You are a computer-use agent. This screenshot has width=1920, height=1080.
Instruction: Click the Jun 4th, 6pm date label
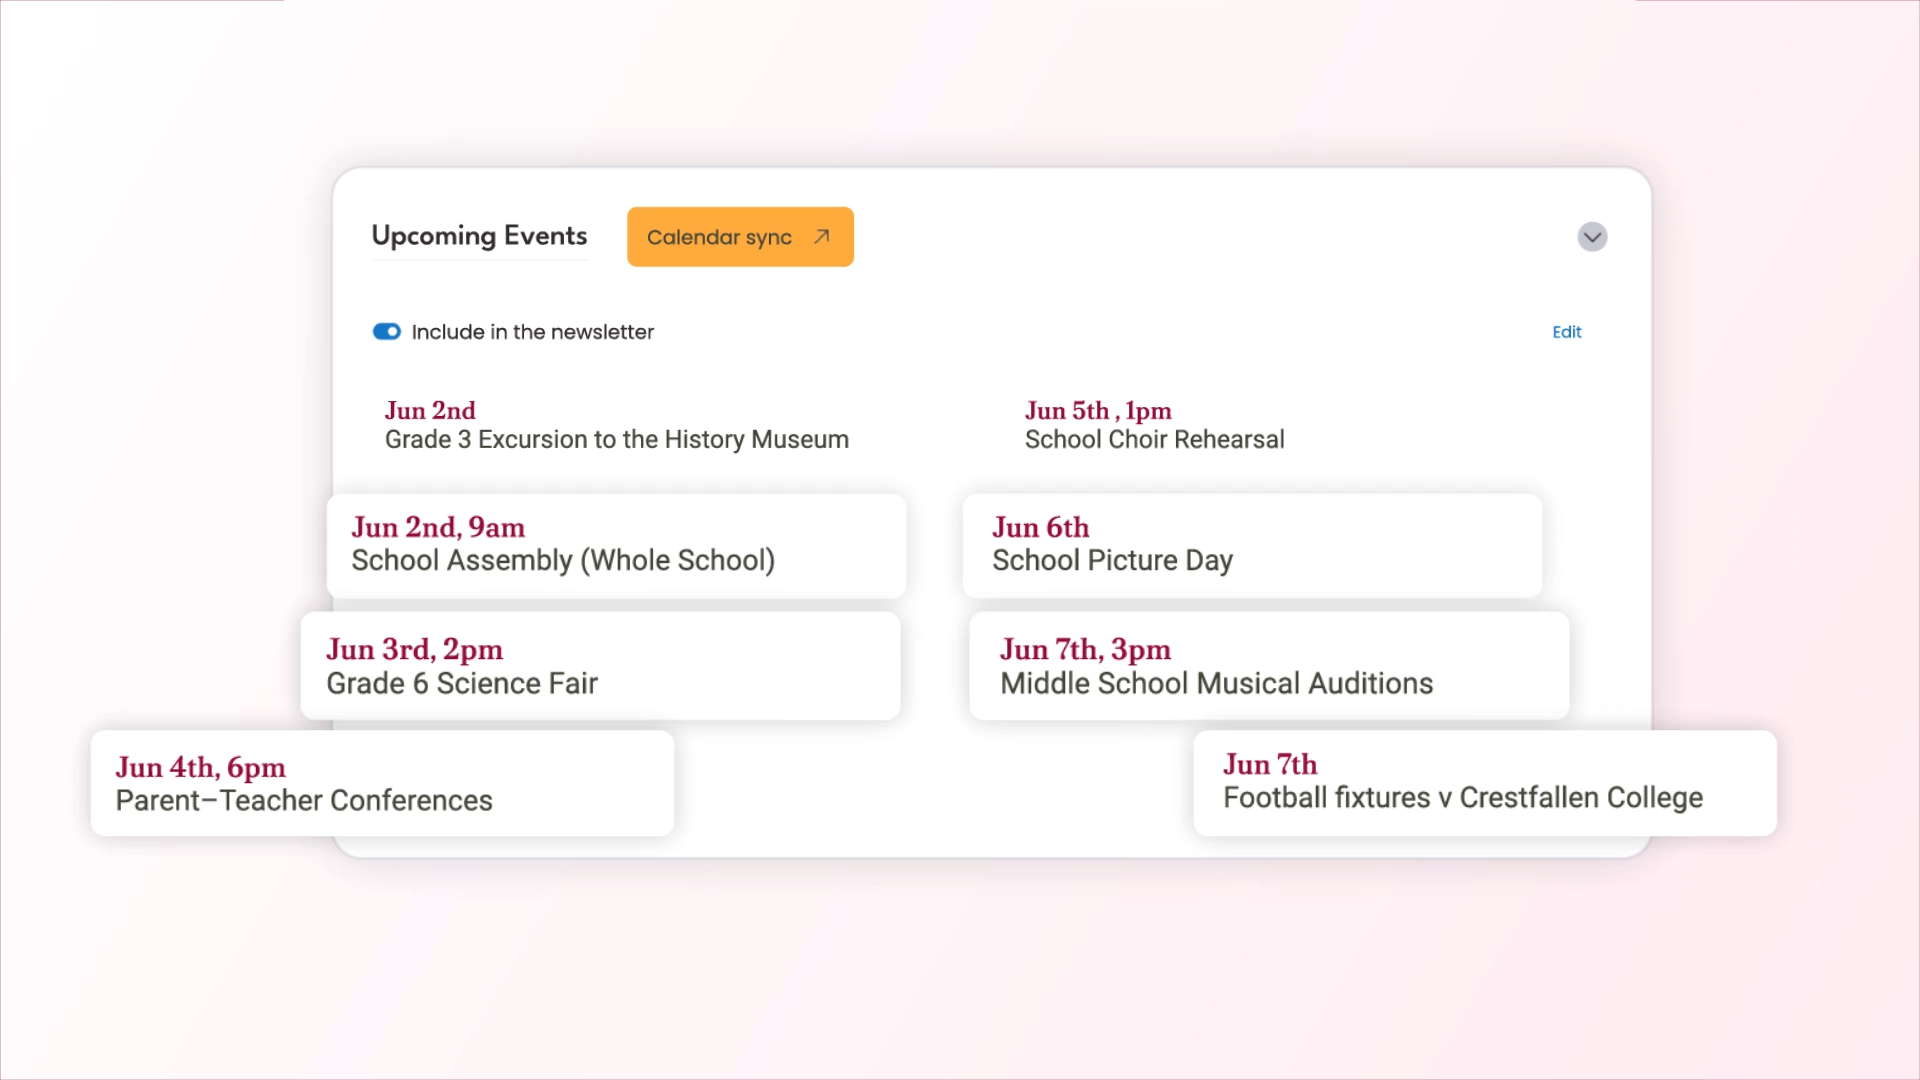200,767
